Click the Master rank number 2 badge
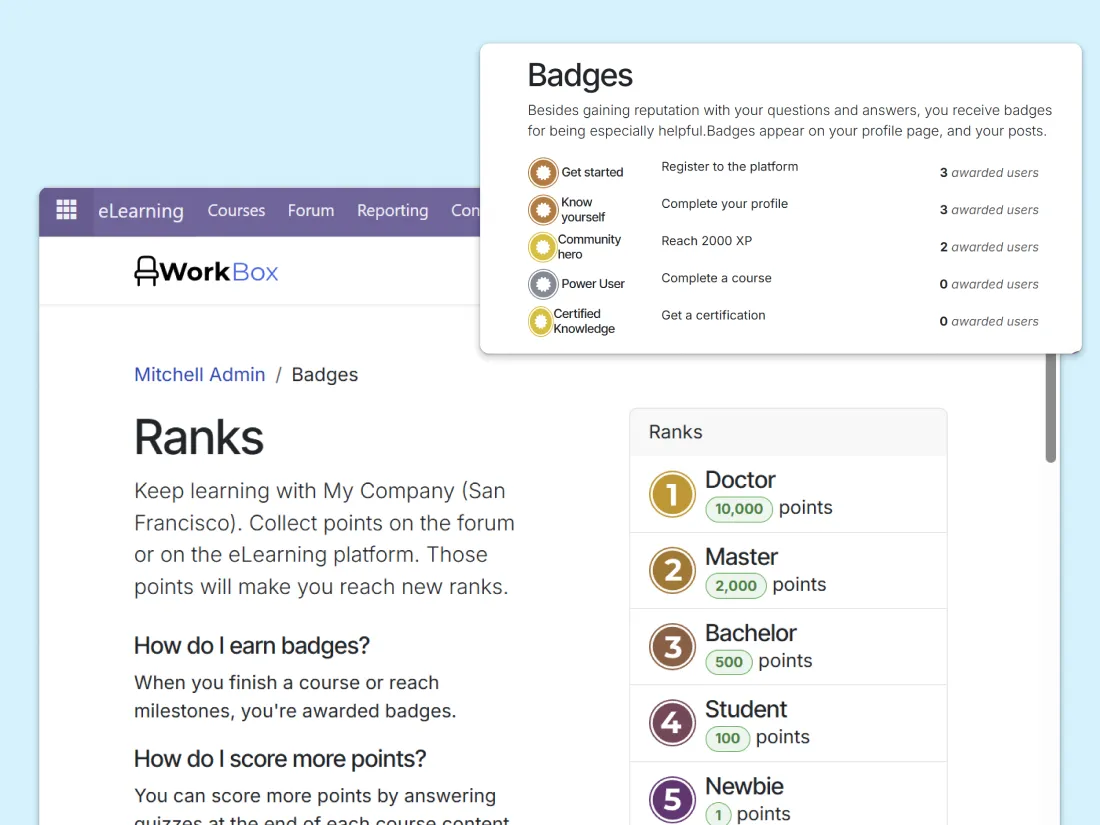 click(672, 571)
